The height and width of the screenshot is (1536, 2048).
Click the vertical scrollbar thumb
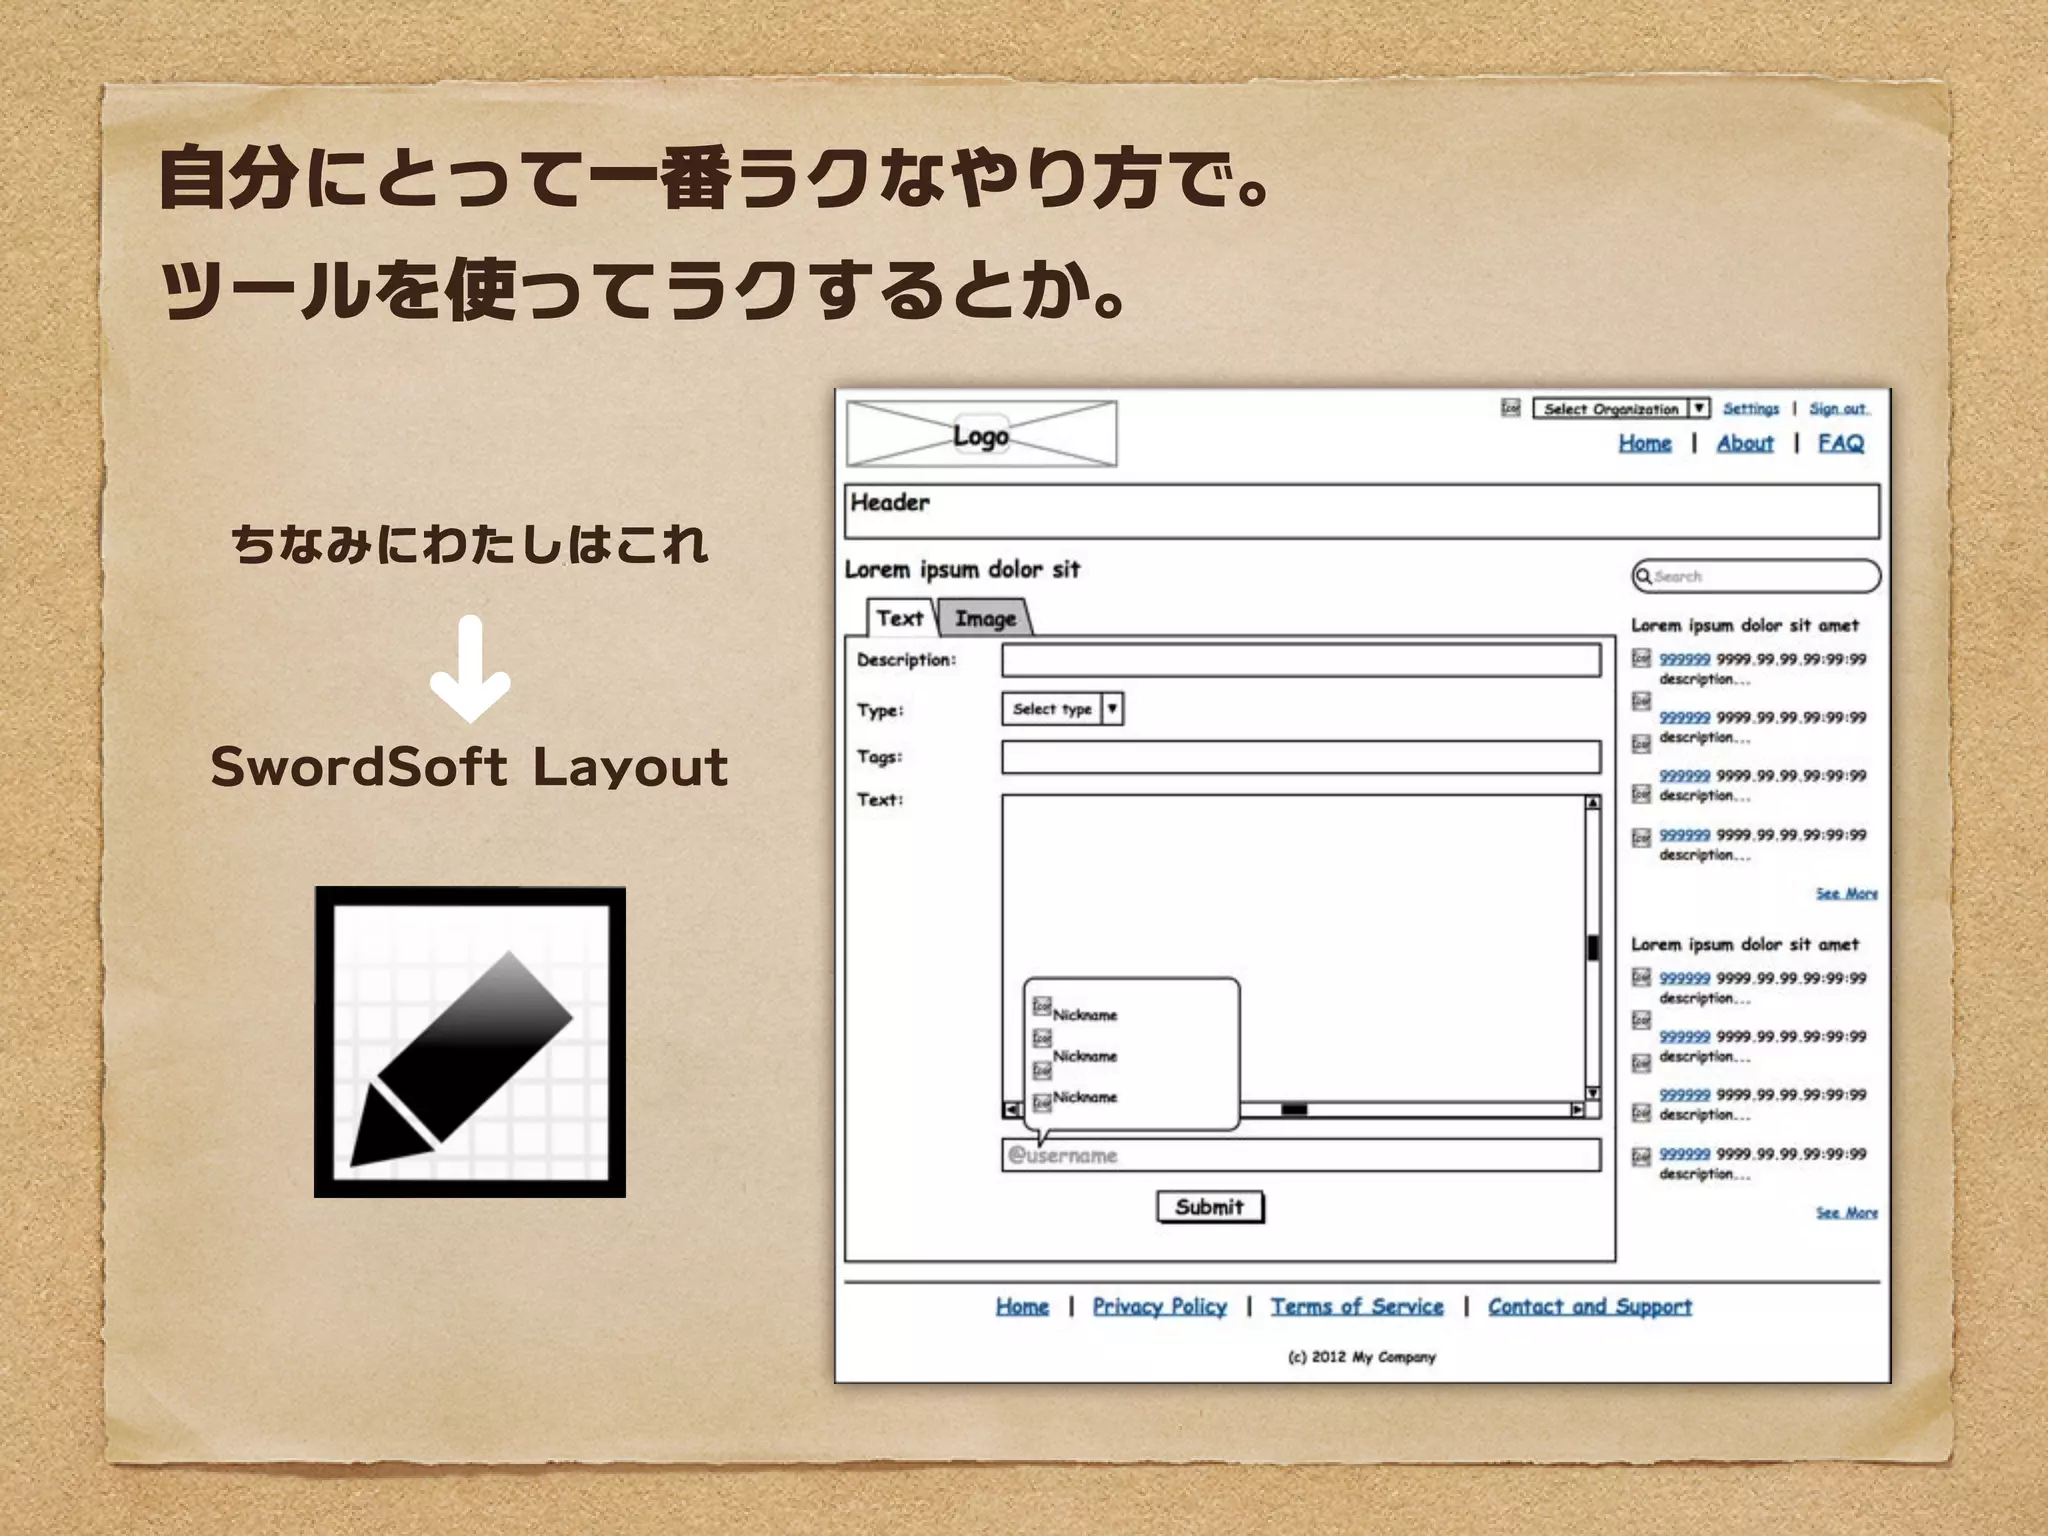(x=1593, y=947)
